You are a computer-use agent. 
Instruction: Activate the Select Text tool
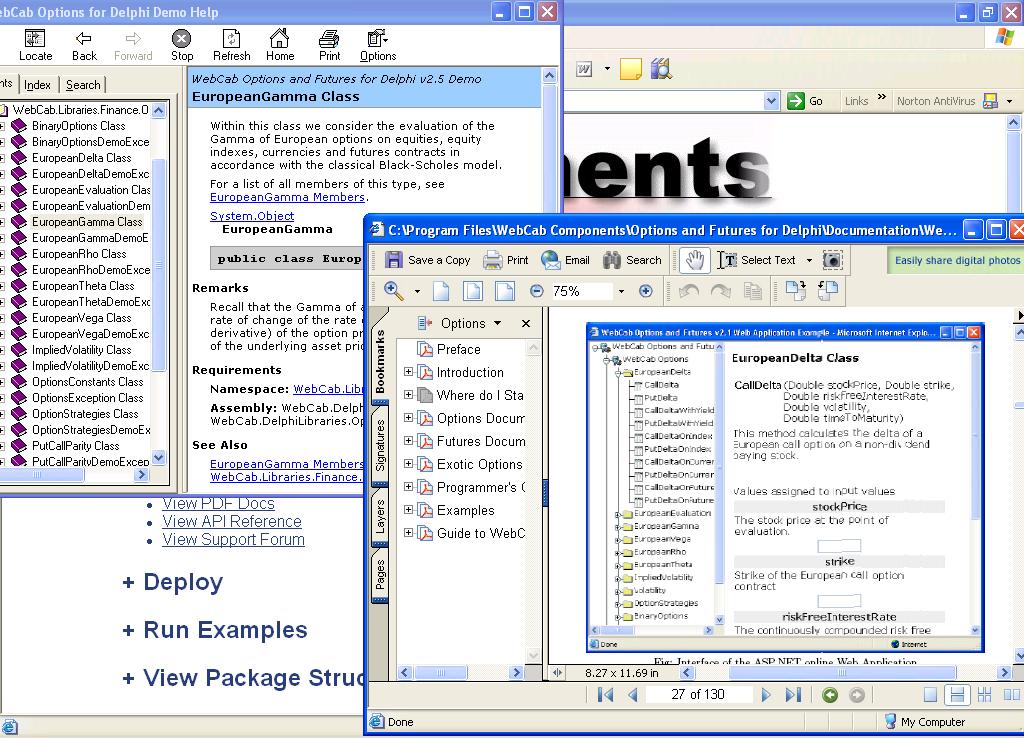(757, 260)
